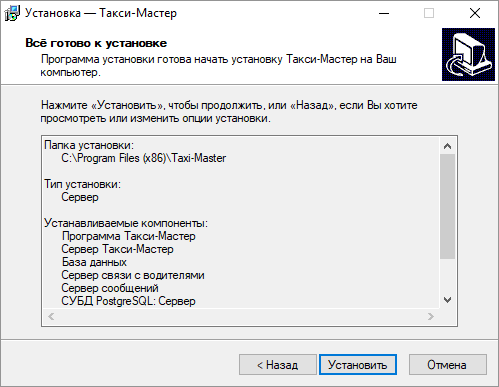Go back with the «Назад» button
499x387 pixels.
click(278, 365)
